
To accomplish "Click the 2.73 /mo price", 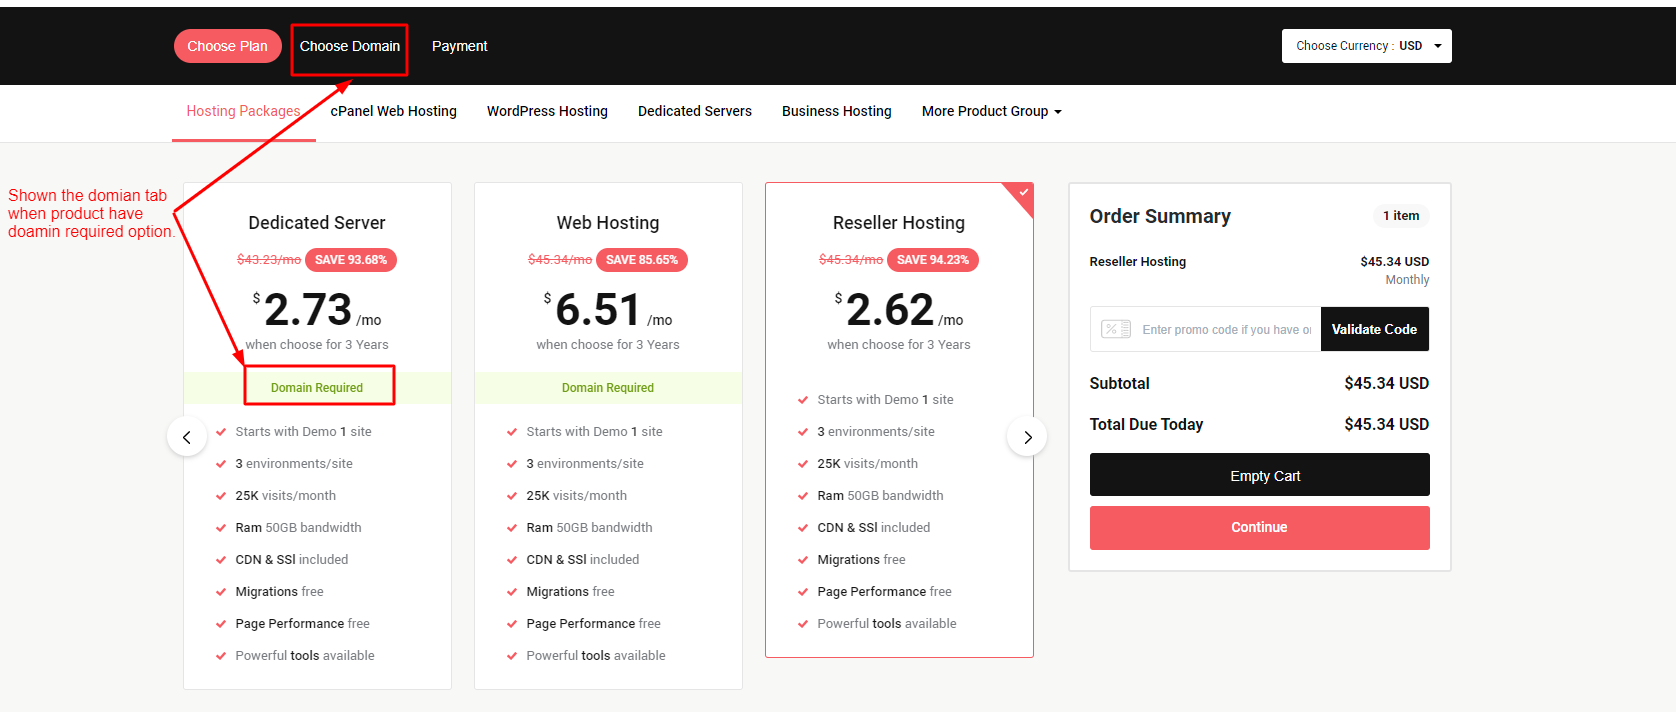I will tap(317, 309).
